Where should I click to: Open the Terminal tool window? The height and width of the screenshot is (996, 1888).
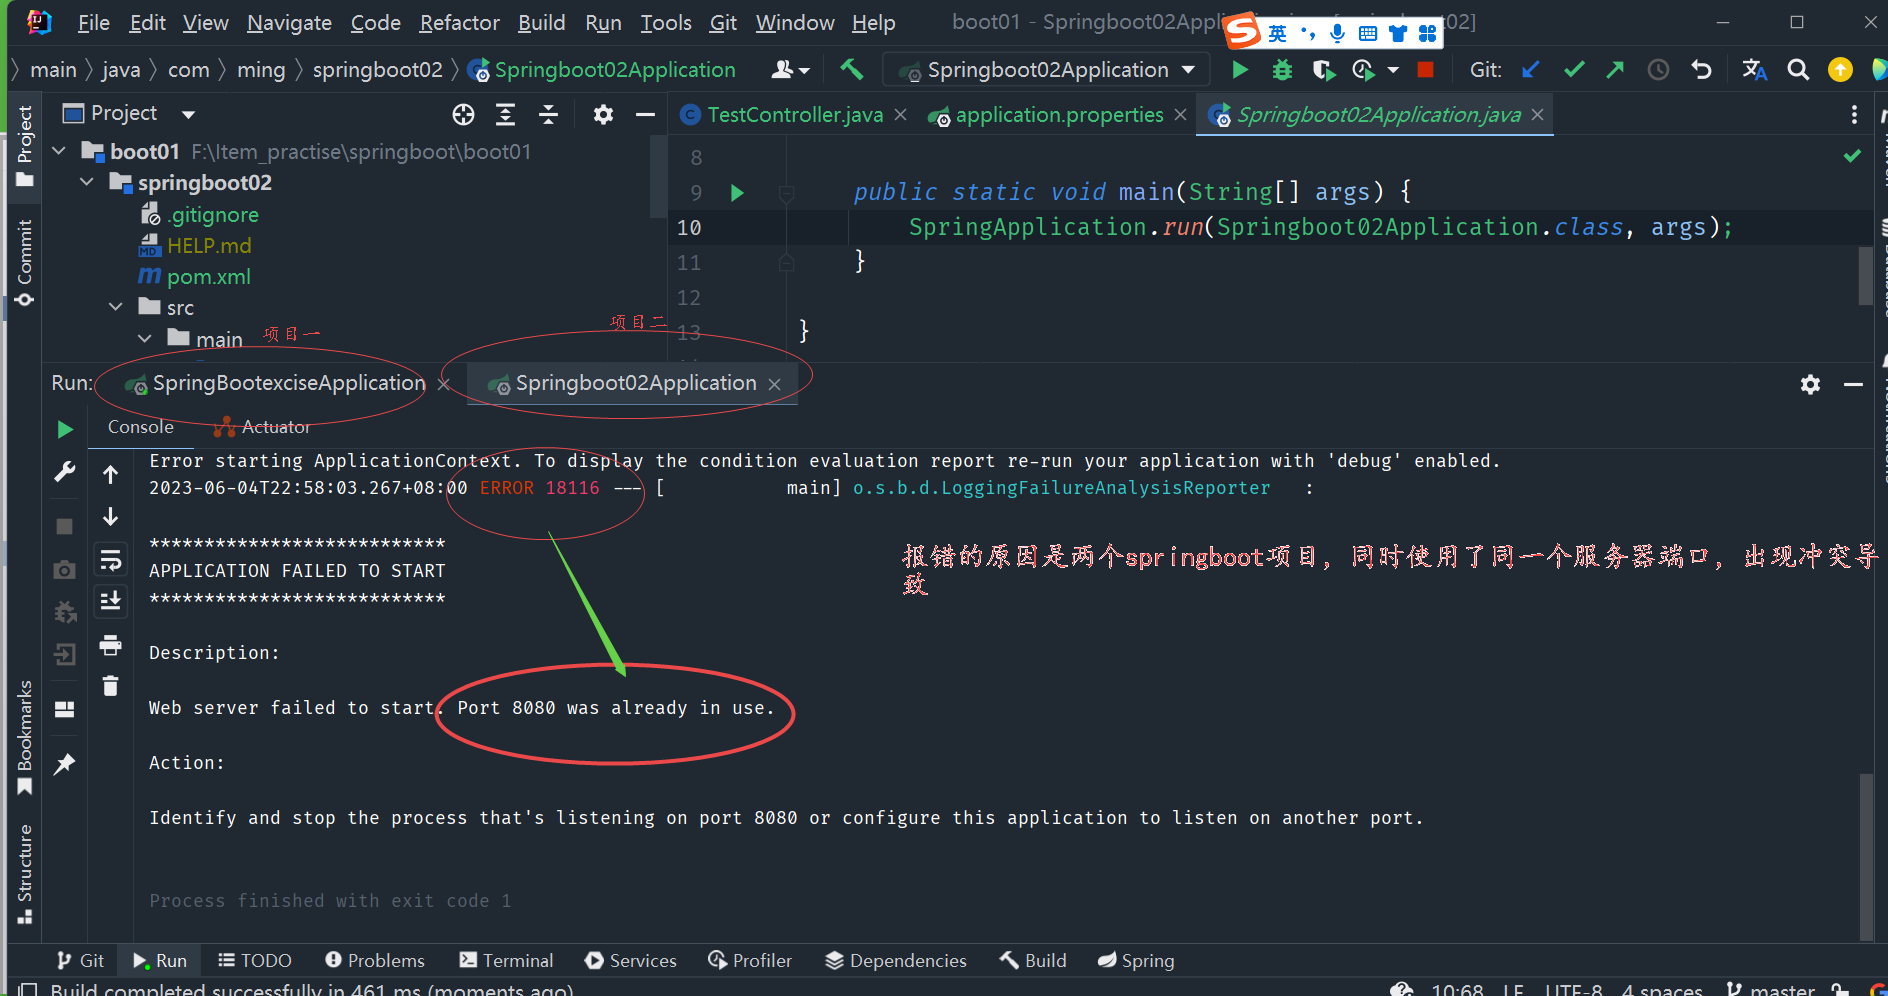[506, 961]
